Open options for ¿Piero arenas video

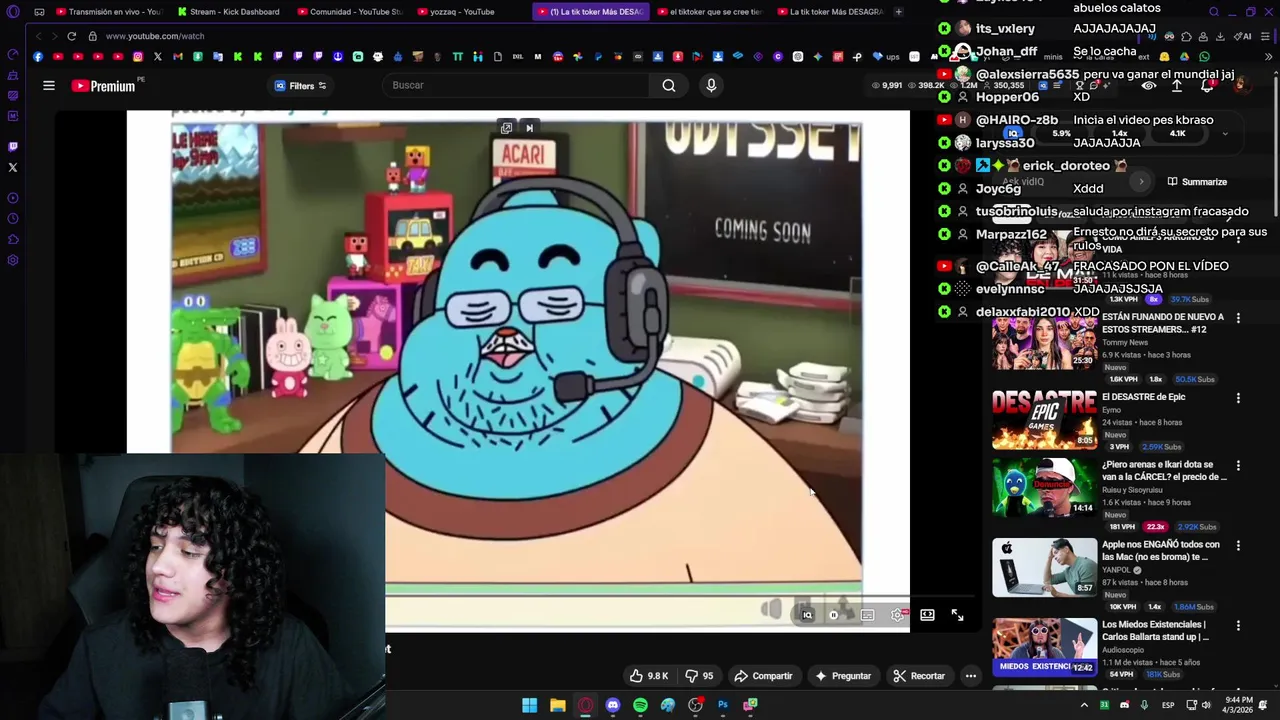pos(1238,466)
